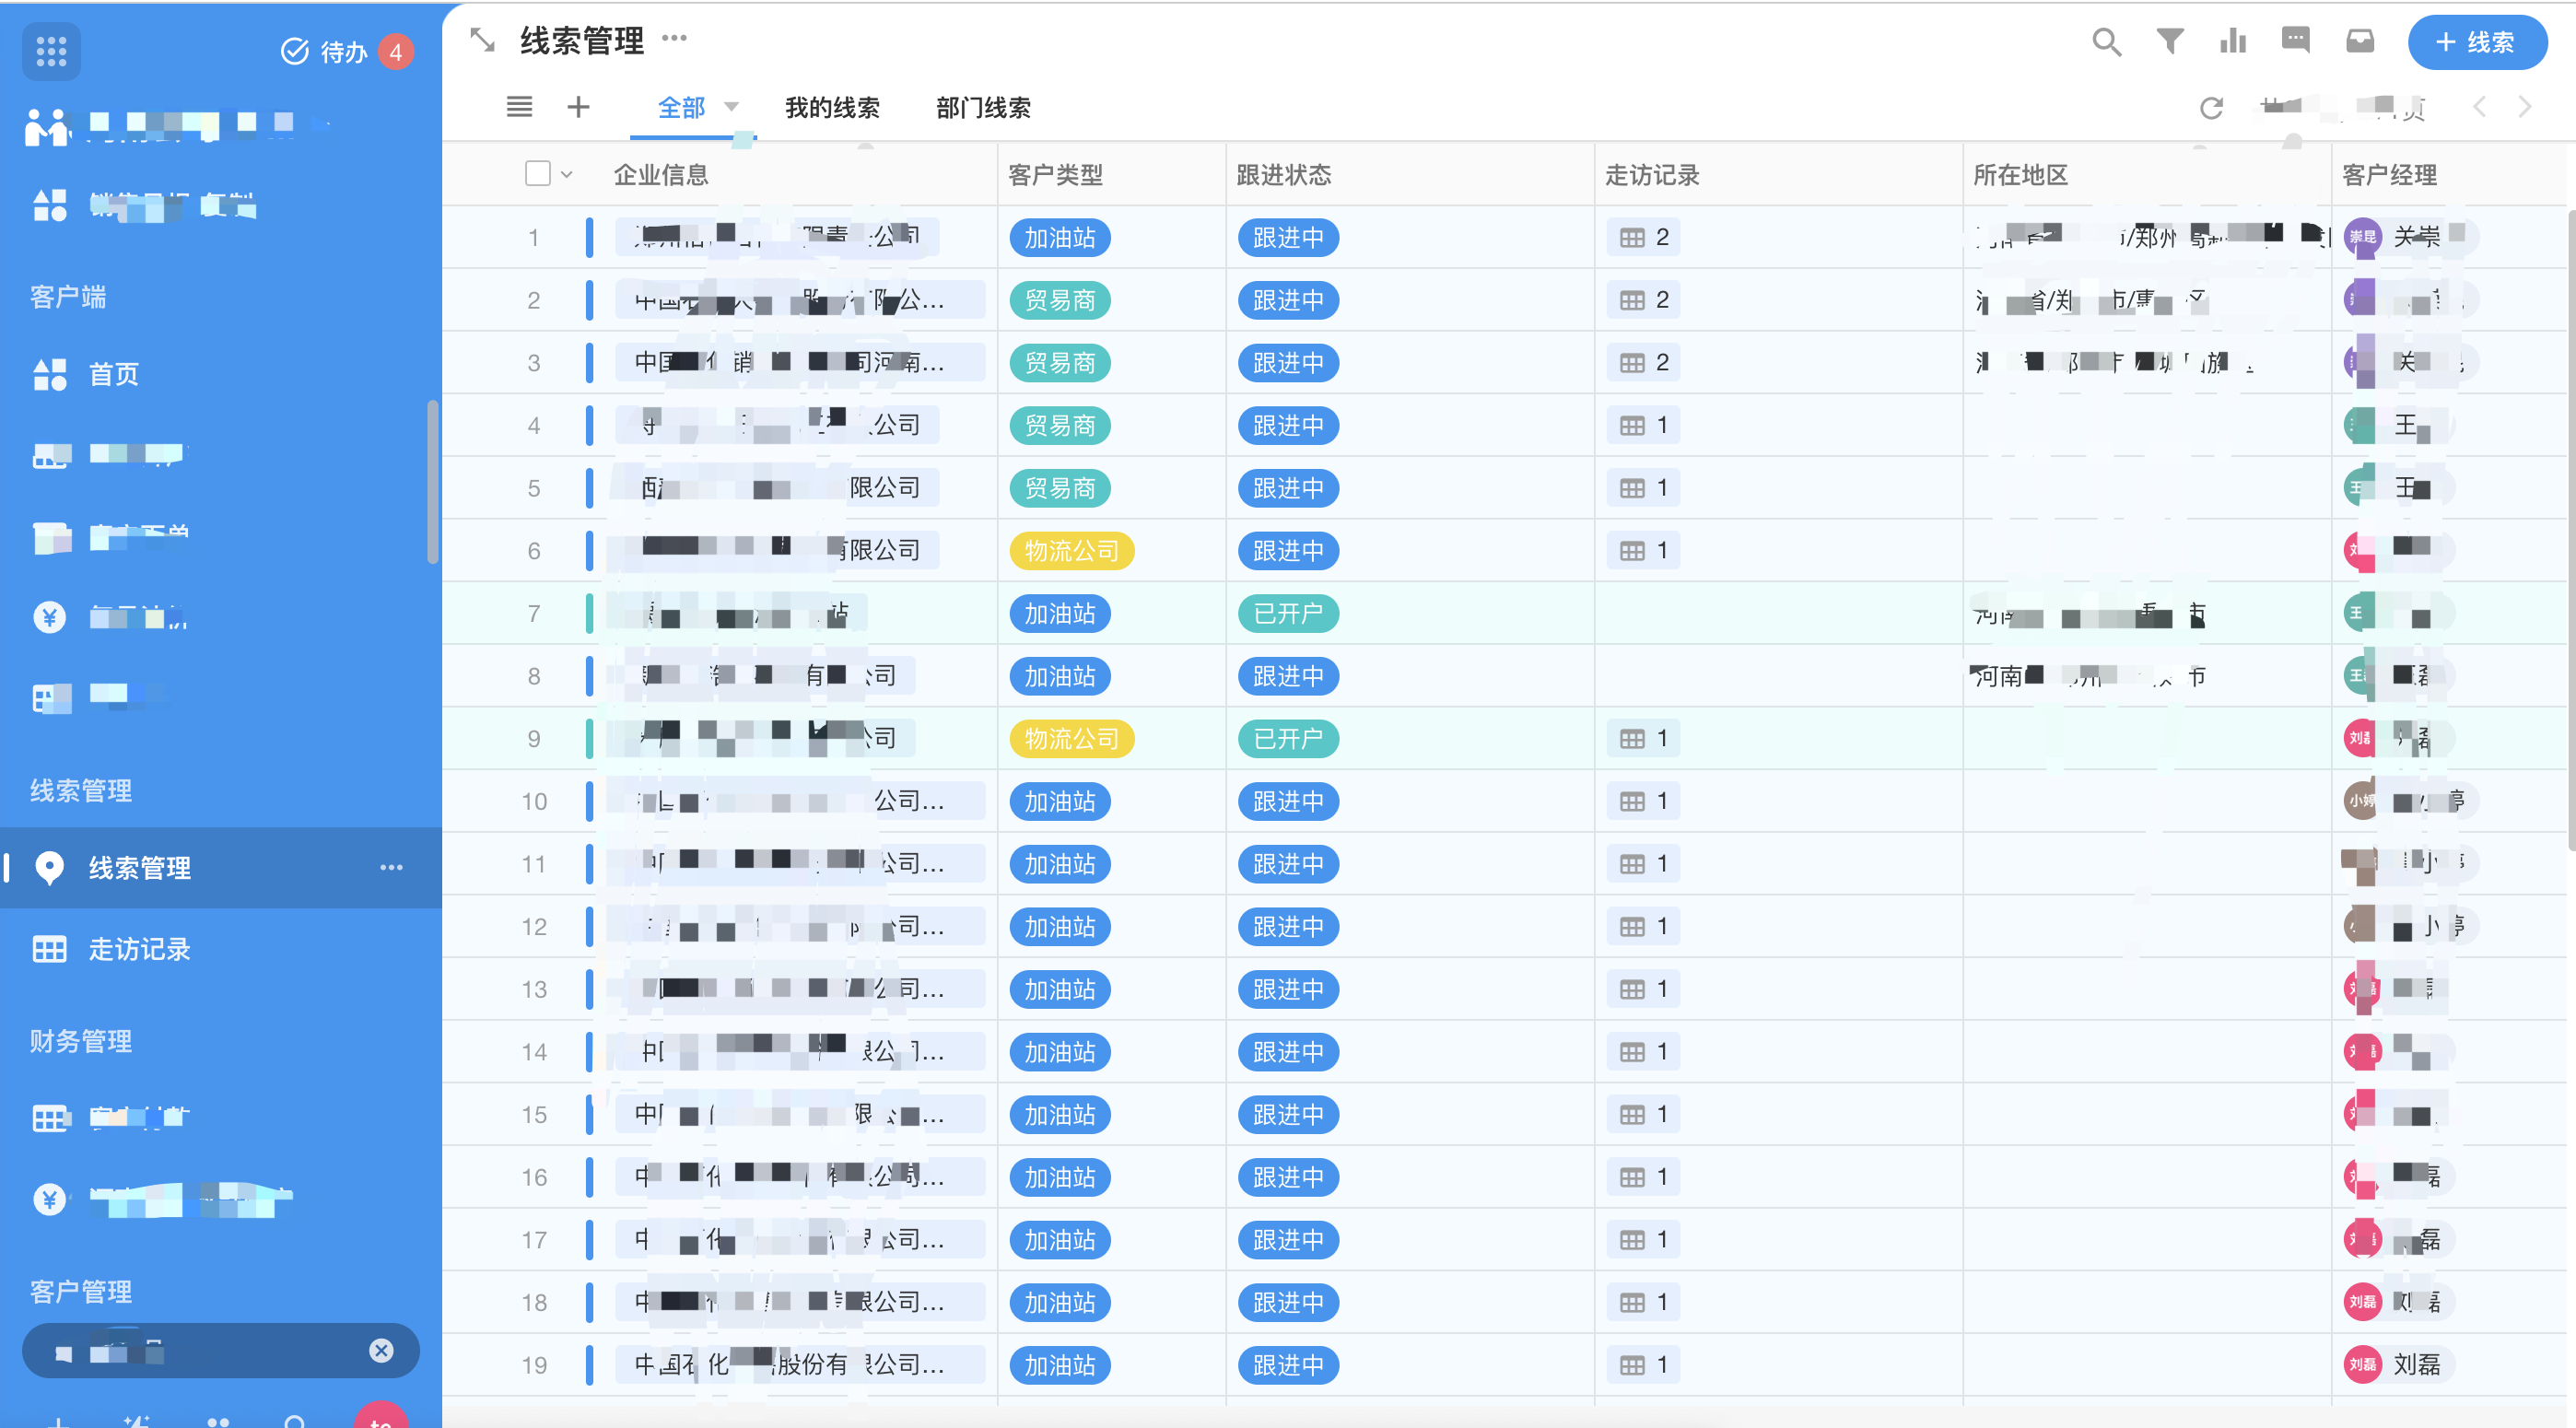
Task: Open visit records count in row 1
Action: [x=1643, y=237]
